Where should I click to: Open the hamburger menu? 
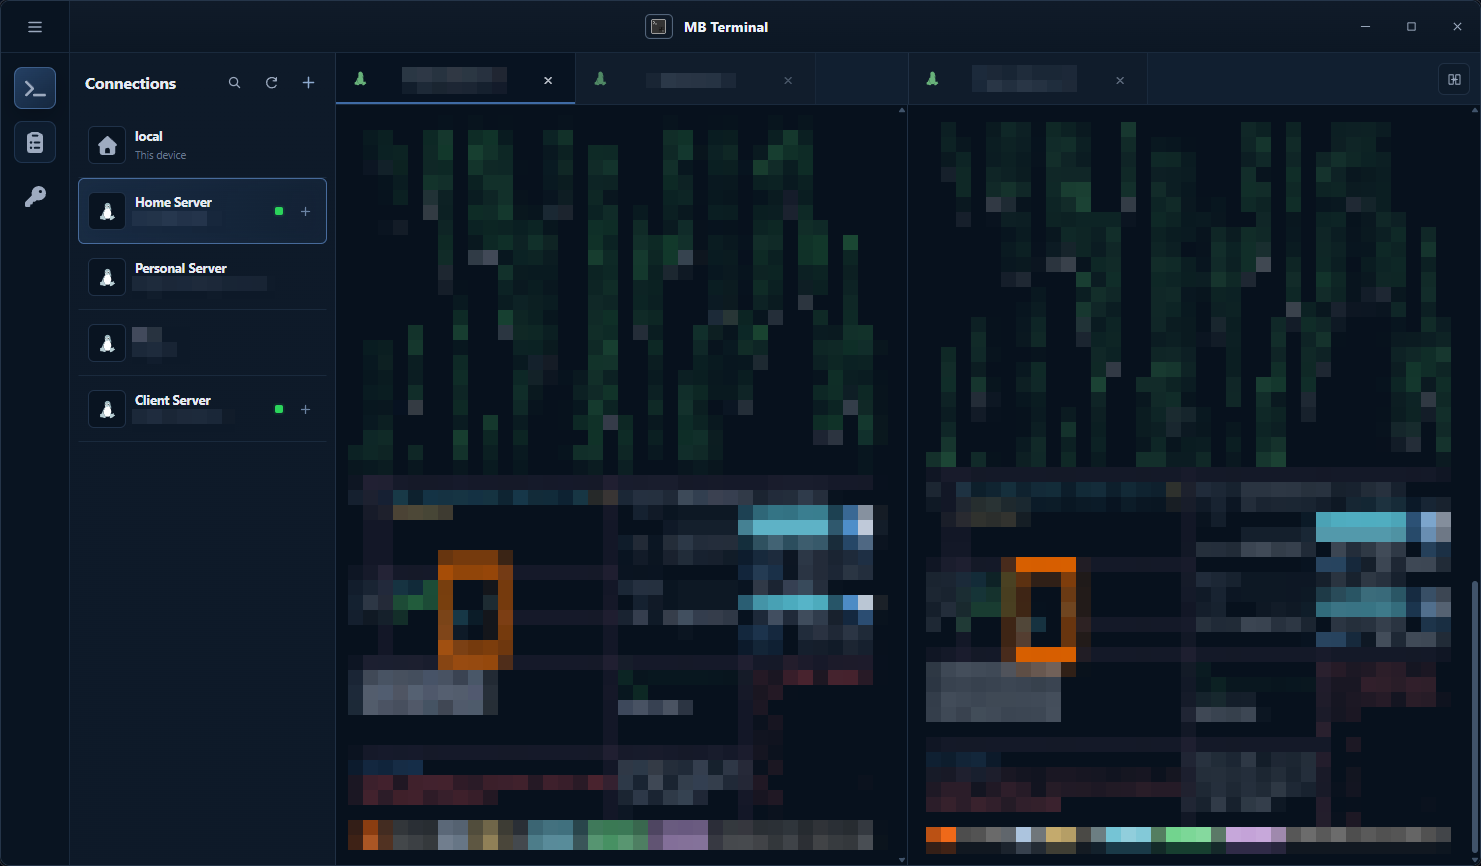pyautogui.click(x=35, y=27)
